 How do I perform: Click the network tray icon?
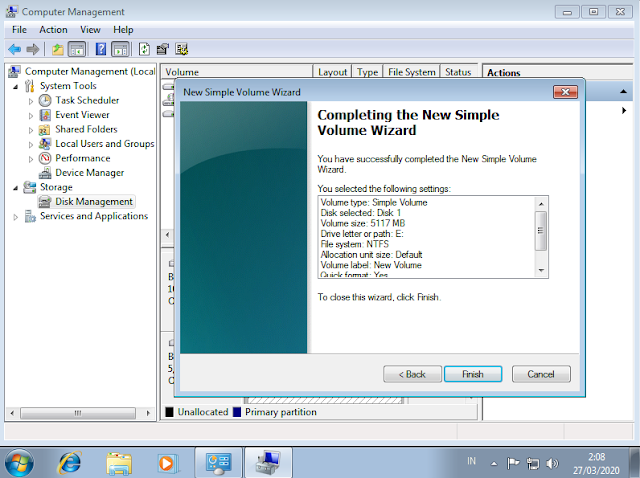click(532, 463)
